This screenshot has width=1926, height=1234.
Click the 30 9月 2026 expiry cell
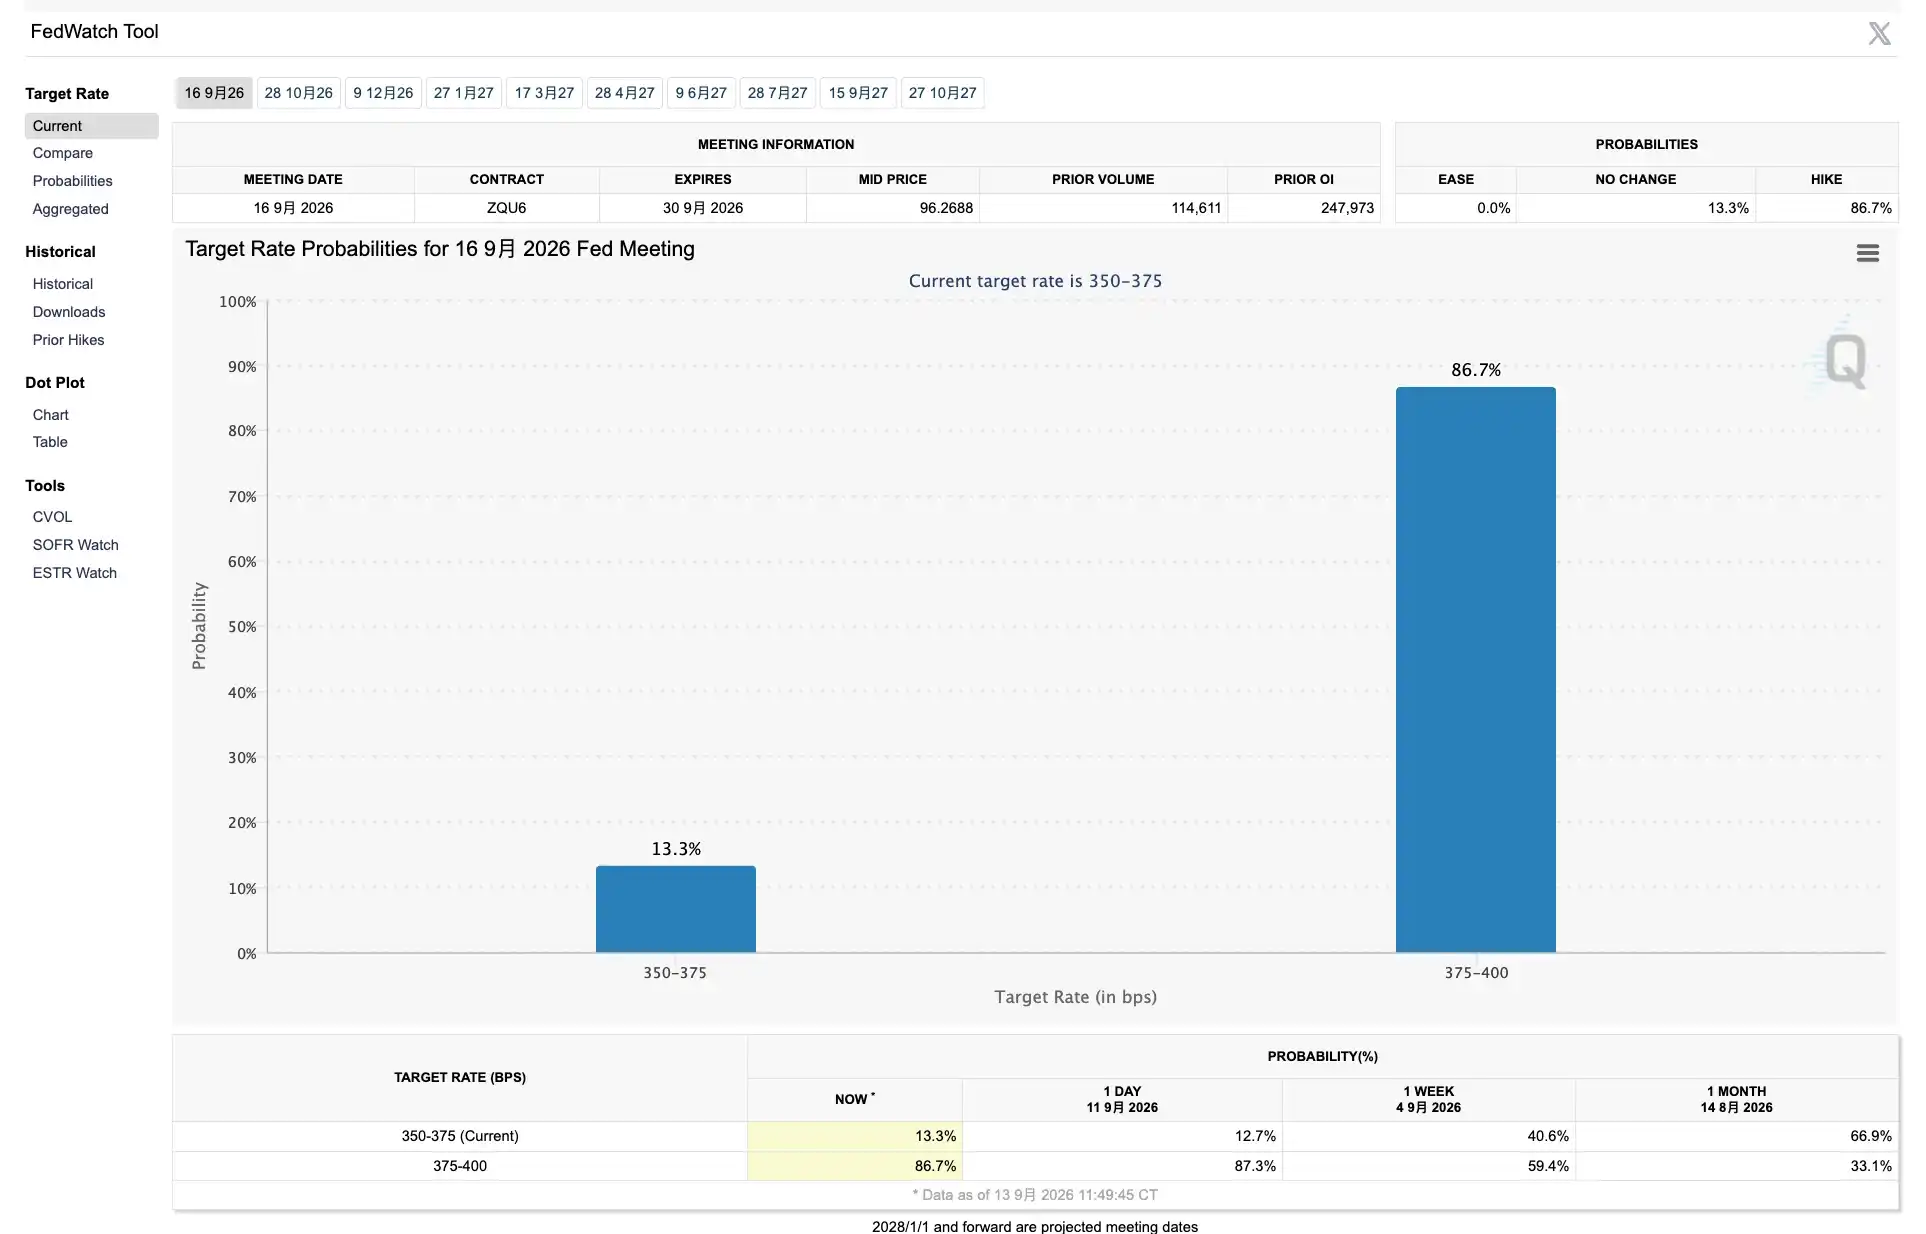703,208
